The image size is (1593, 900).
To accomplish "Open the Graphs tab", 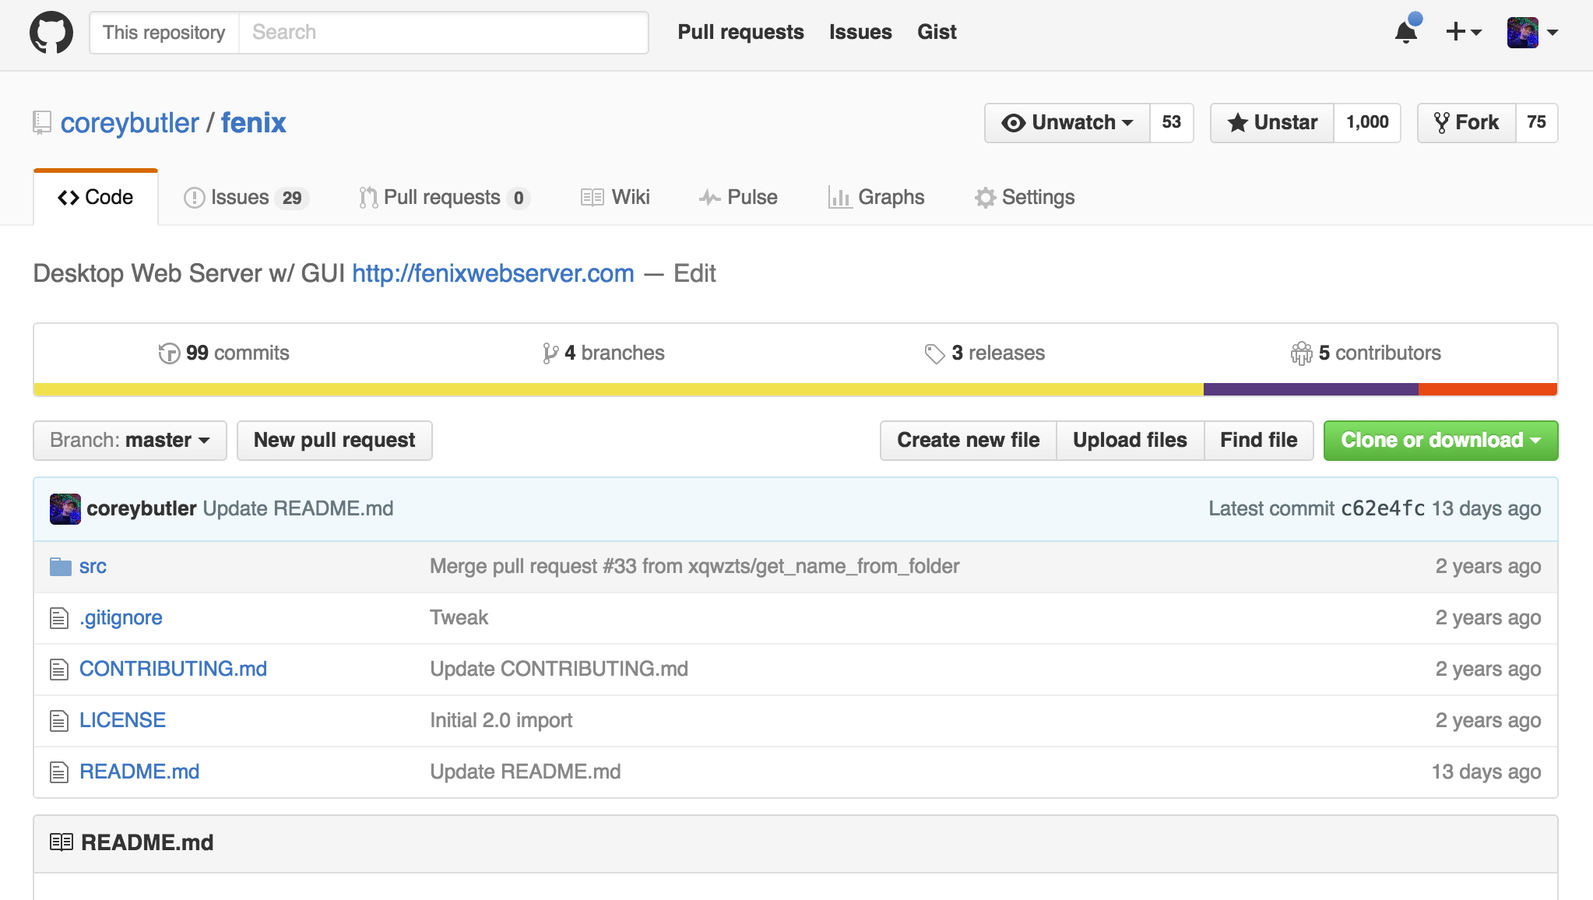I will (876, 197).
